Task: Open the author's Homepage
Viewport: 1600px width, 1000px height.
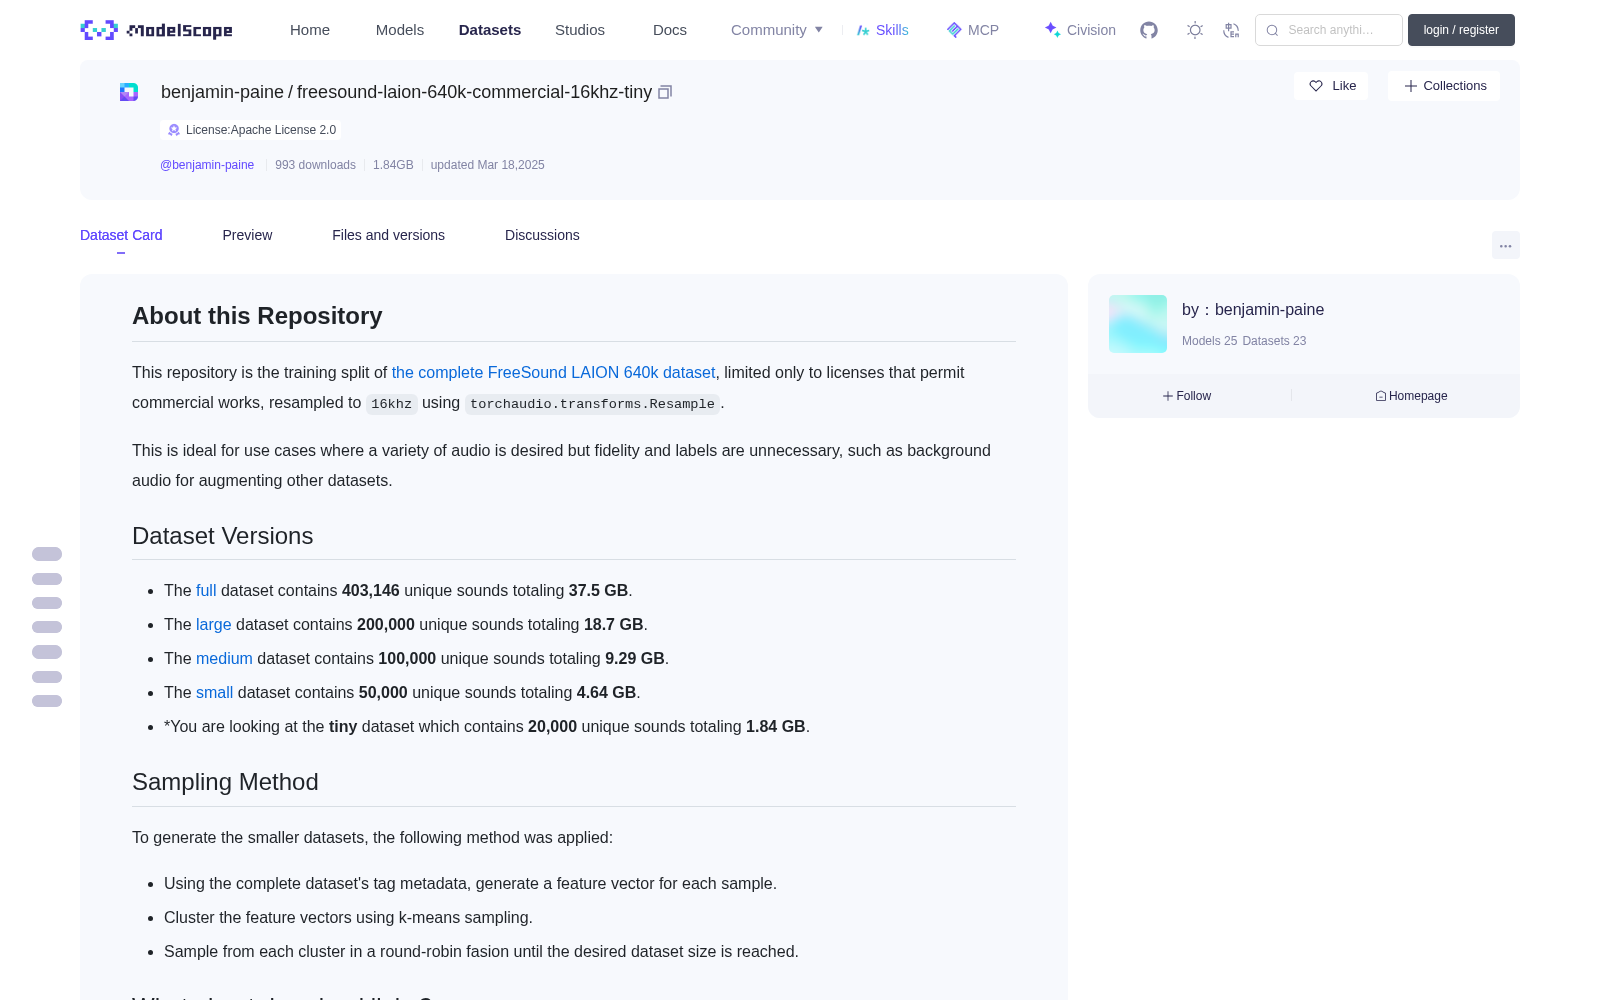Action: 1411,396
